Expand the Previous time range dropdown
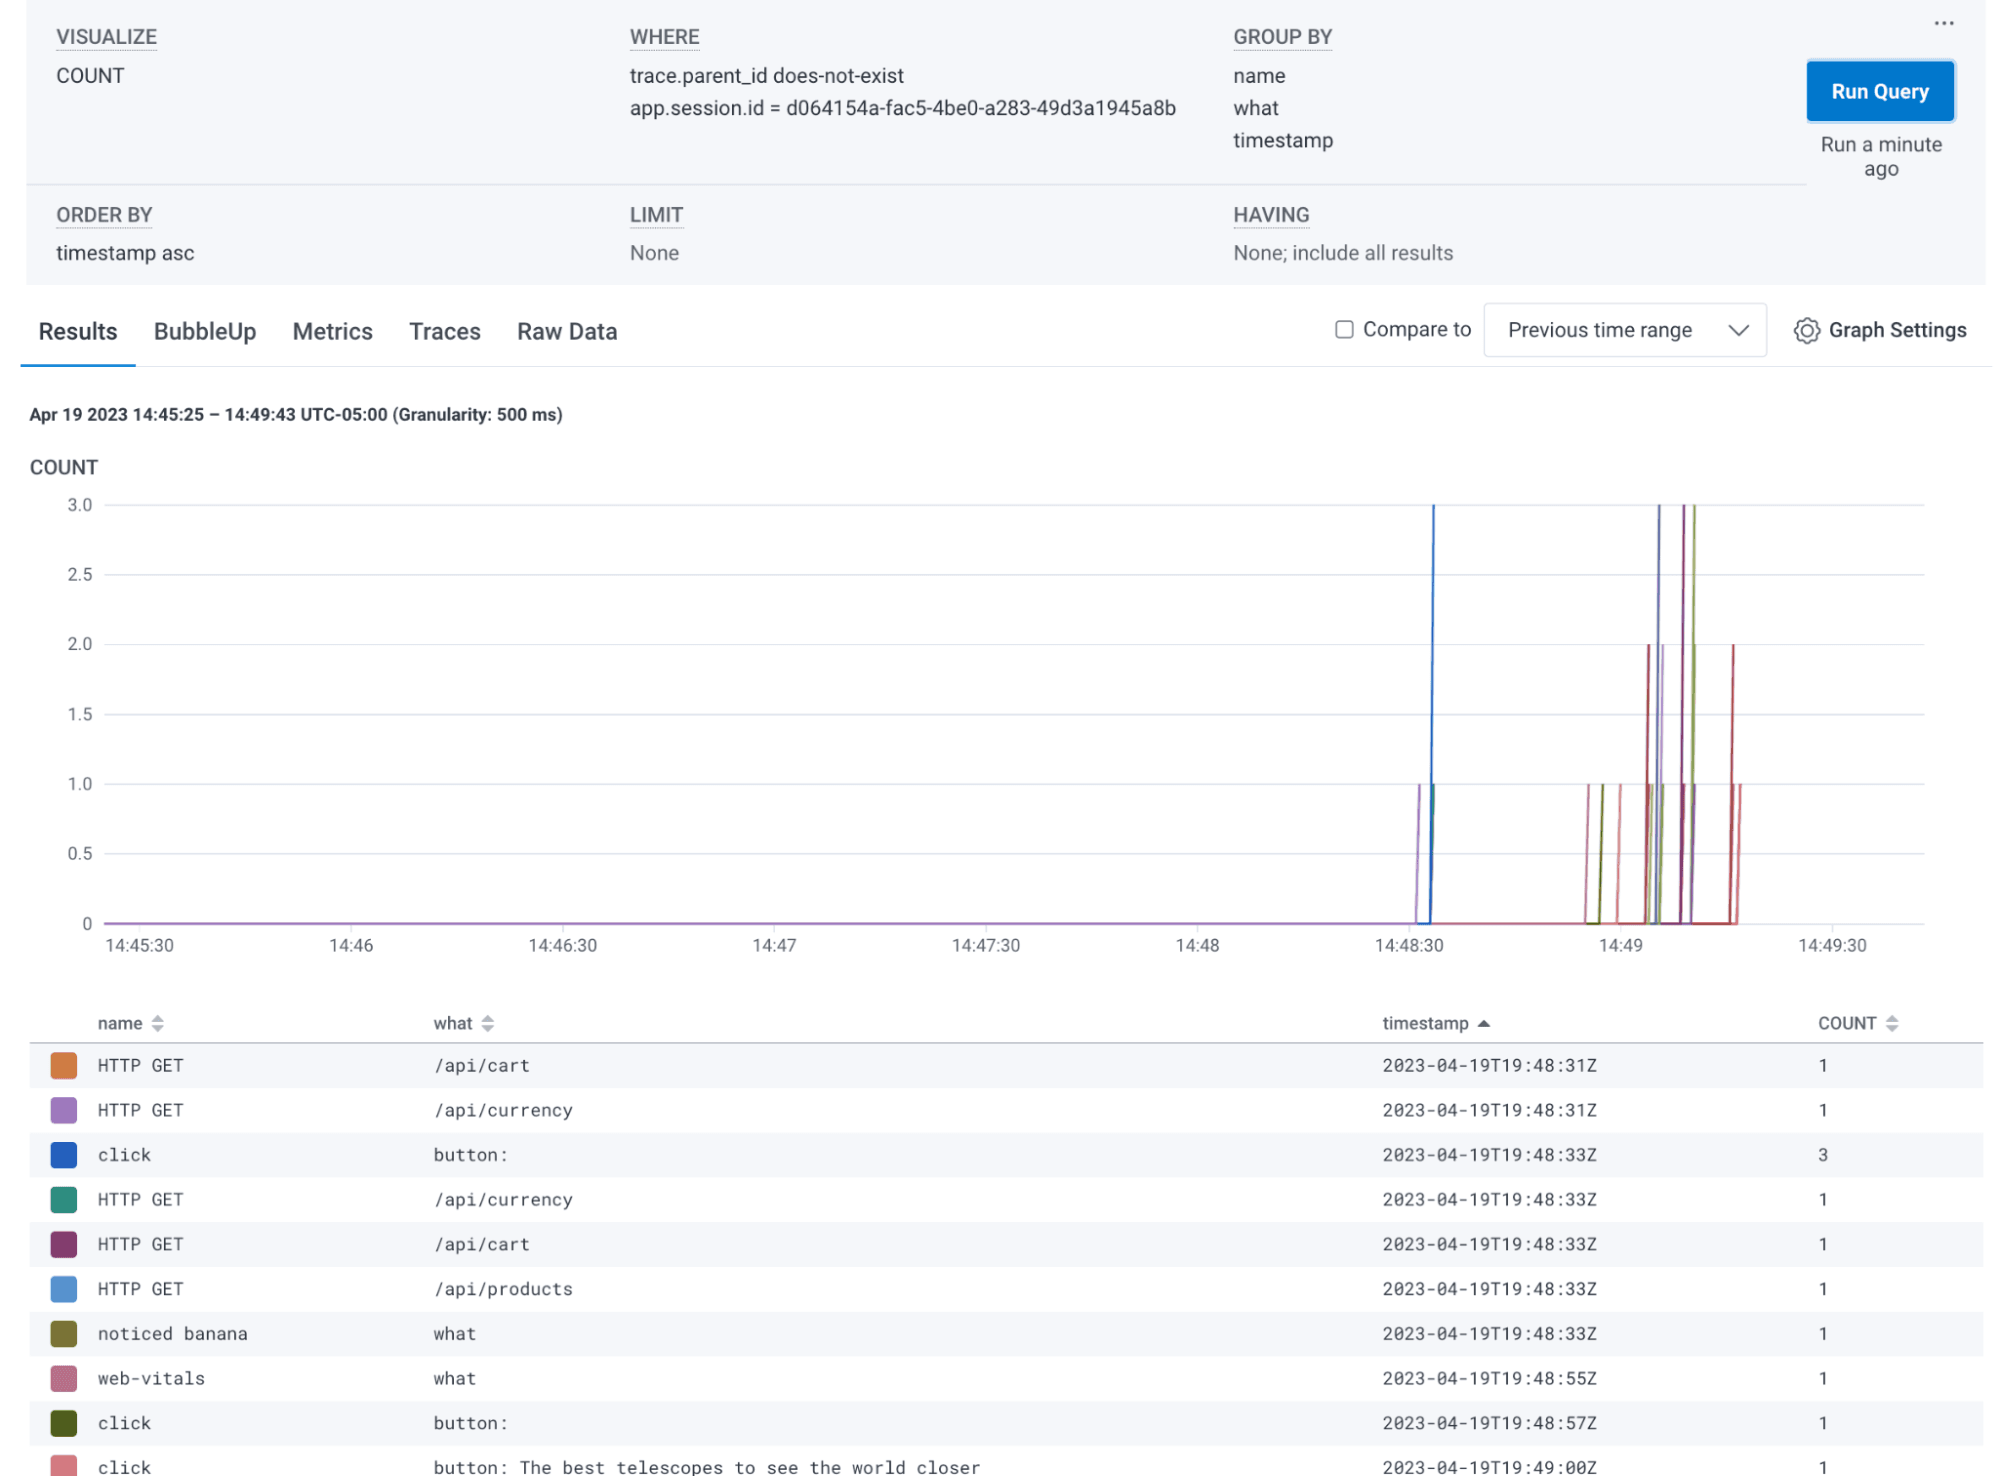 point(1625,330)
